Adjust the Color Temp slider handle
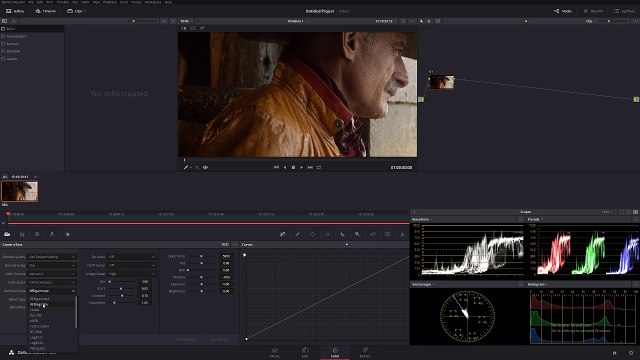640x360 pixels. coord(201,256)
